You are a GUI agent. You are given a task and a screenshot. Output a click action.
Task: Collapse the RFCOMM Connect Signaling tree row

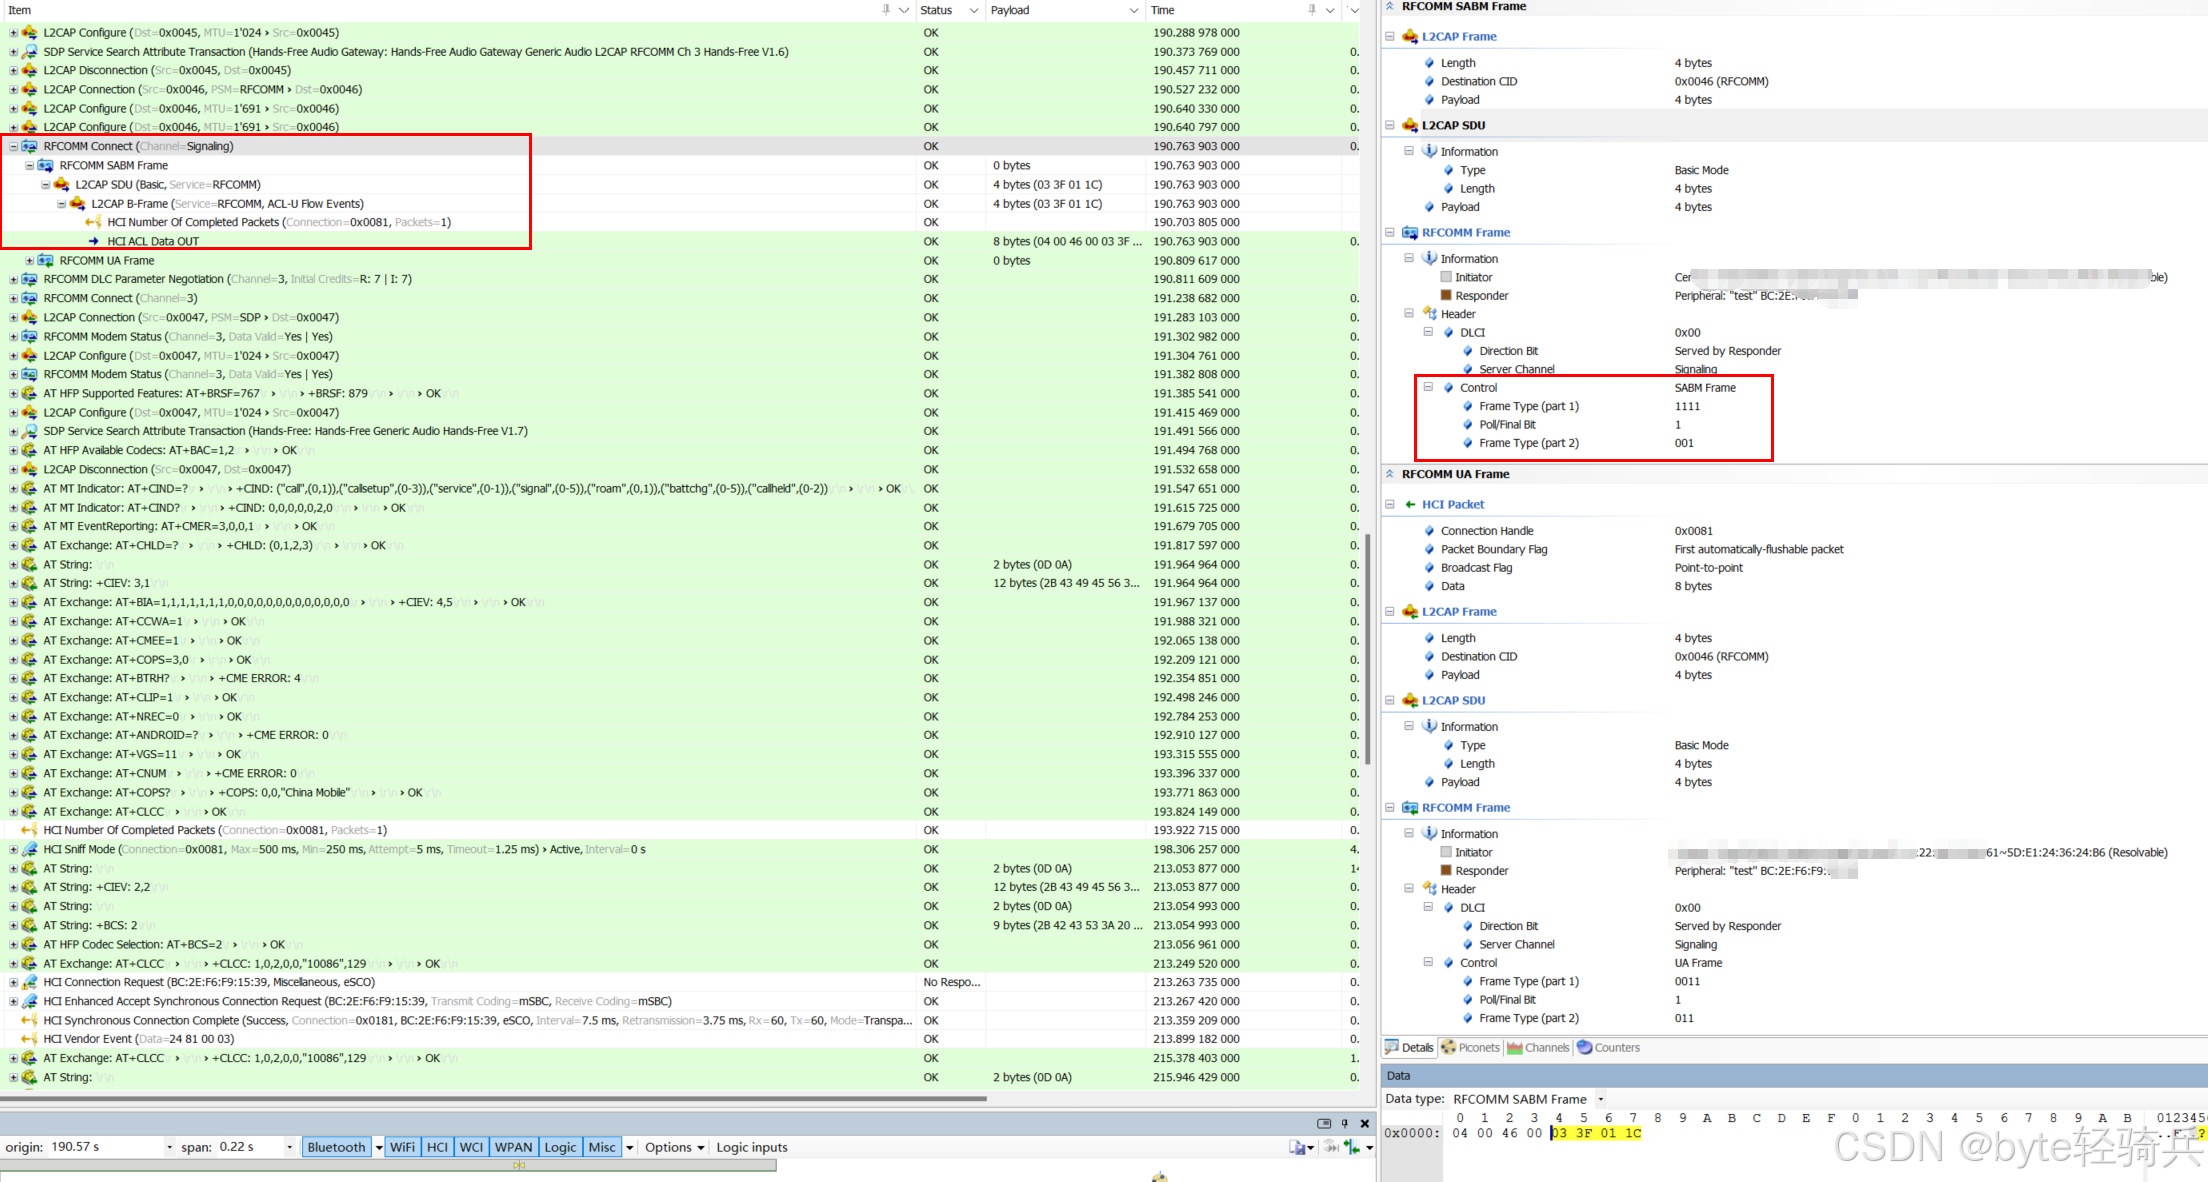pos(13,146)
